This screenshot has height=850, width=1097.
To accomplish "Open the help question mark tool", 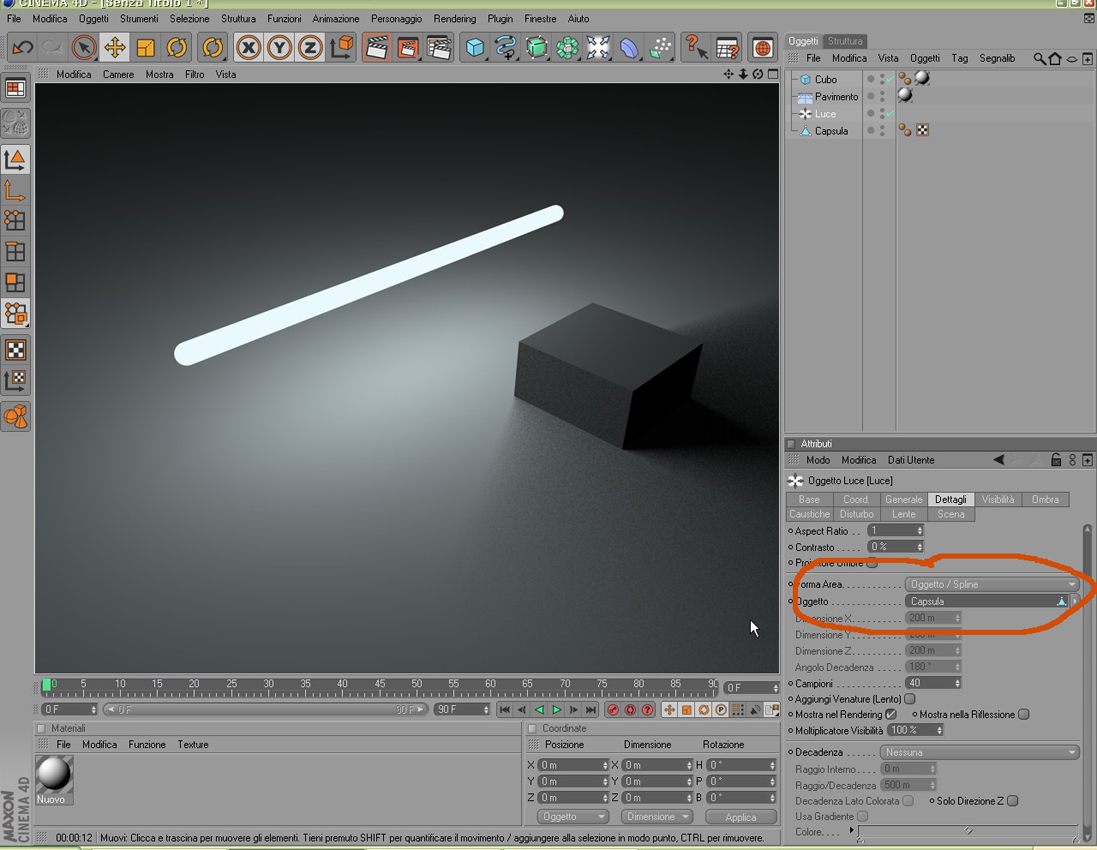I will click(695, 48).
